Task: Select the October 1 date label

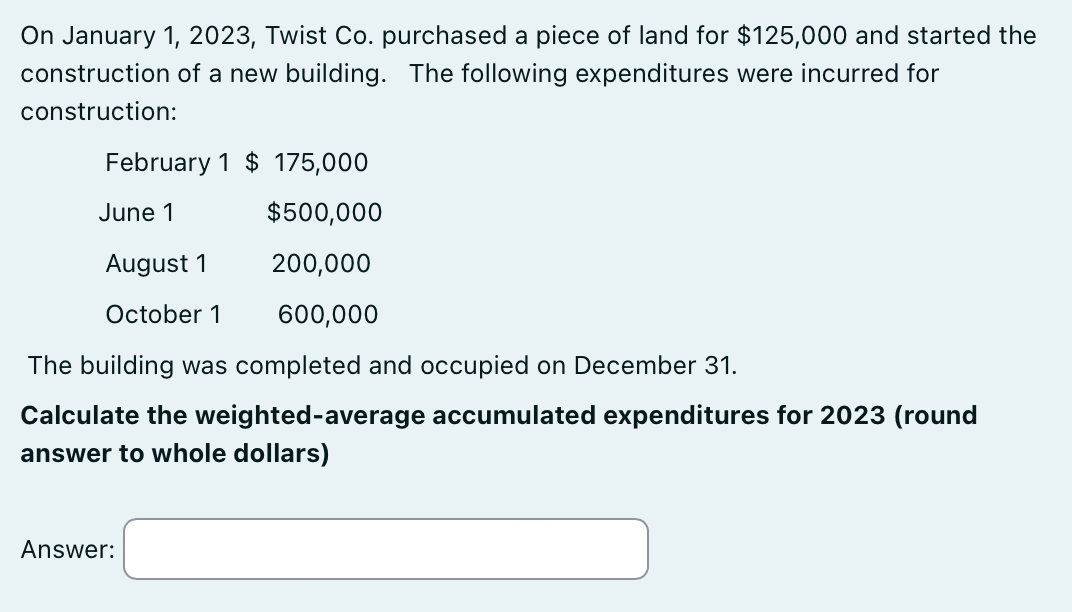Action: 163,314
